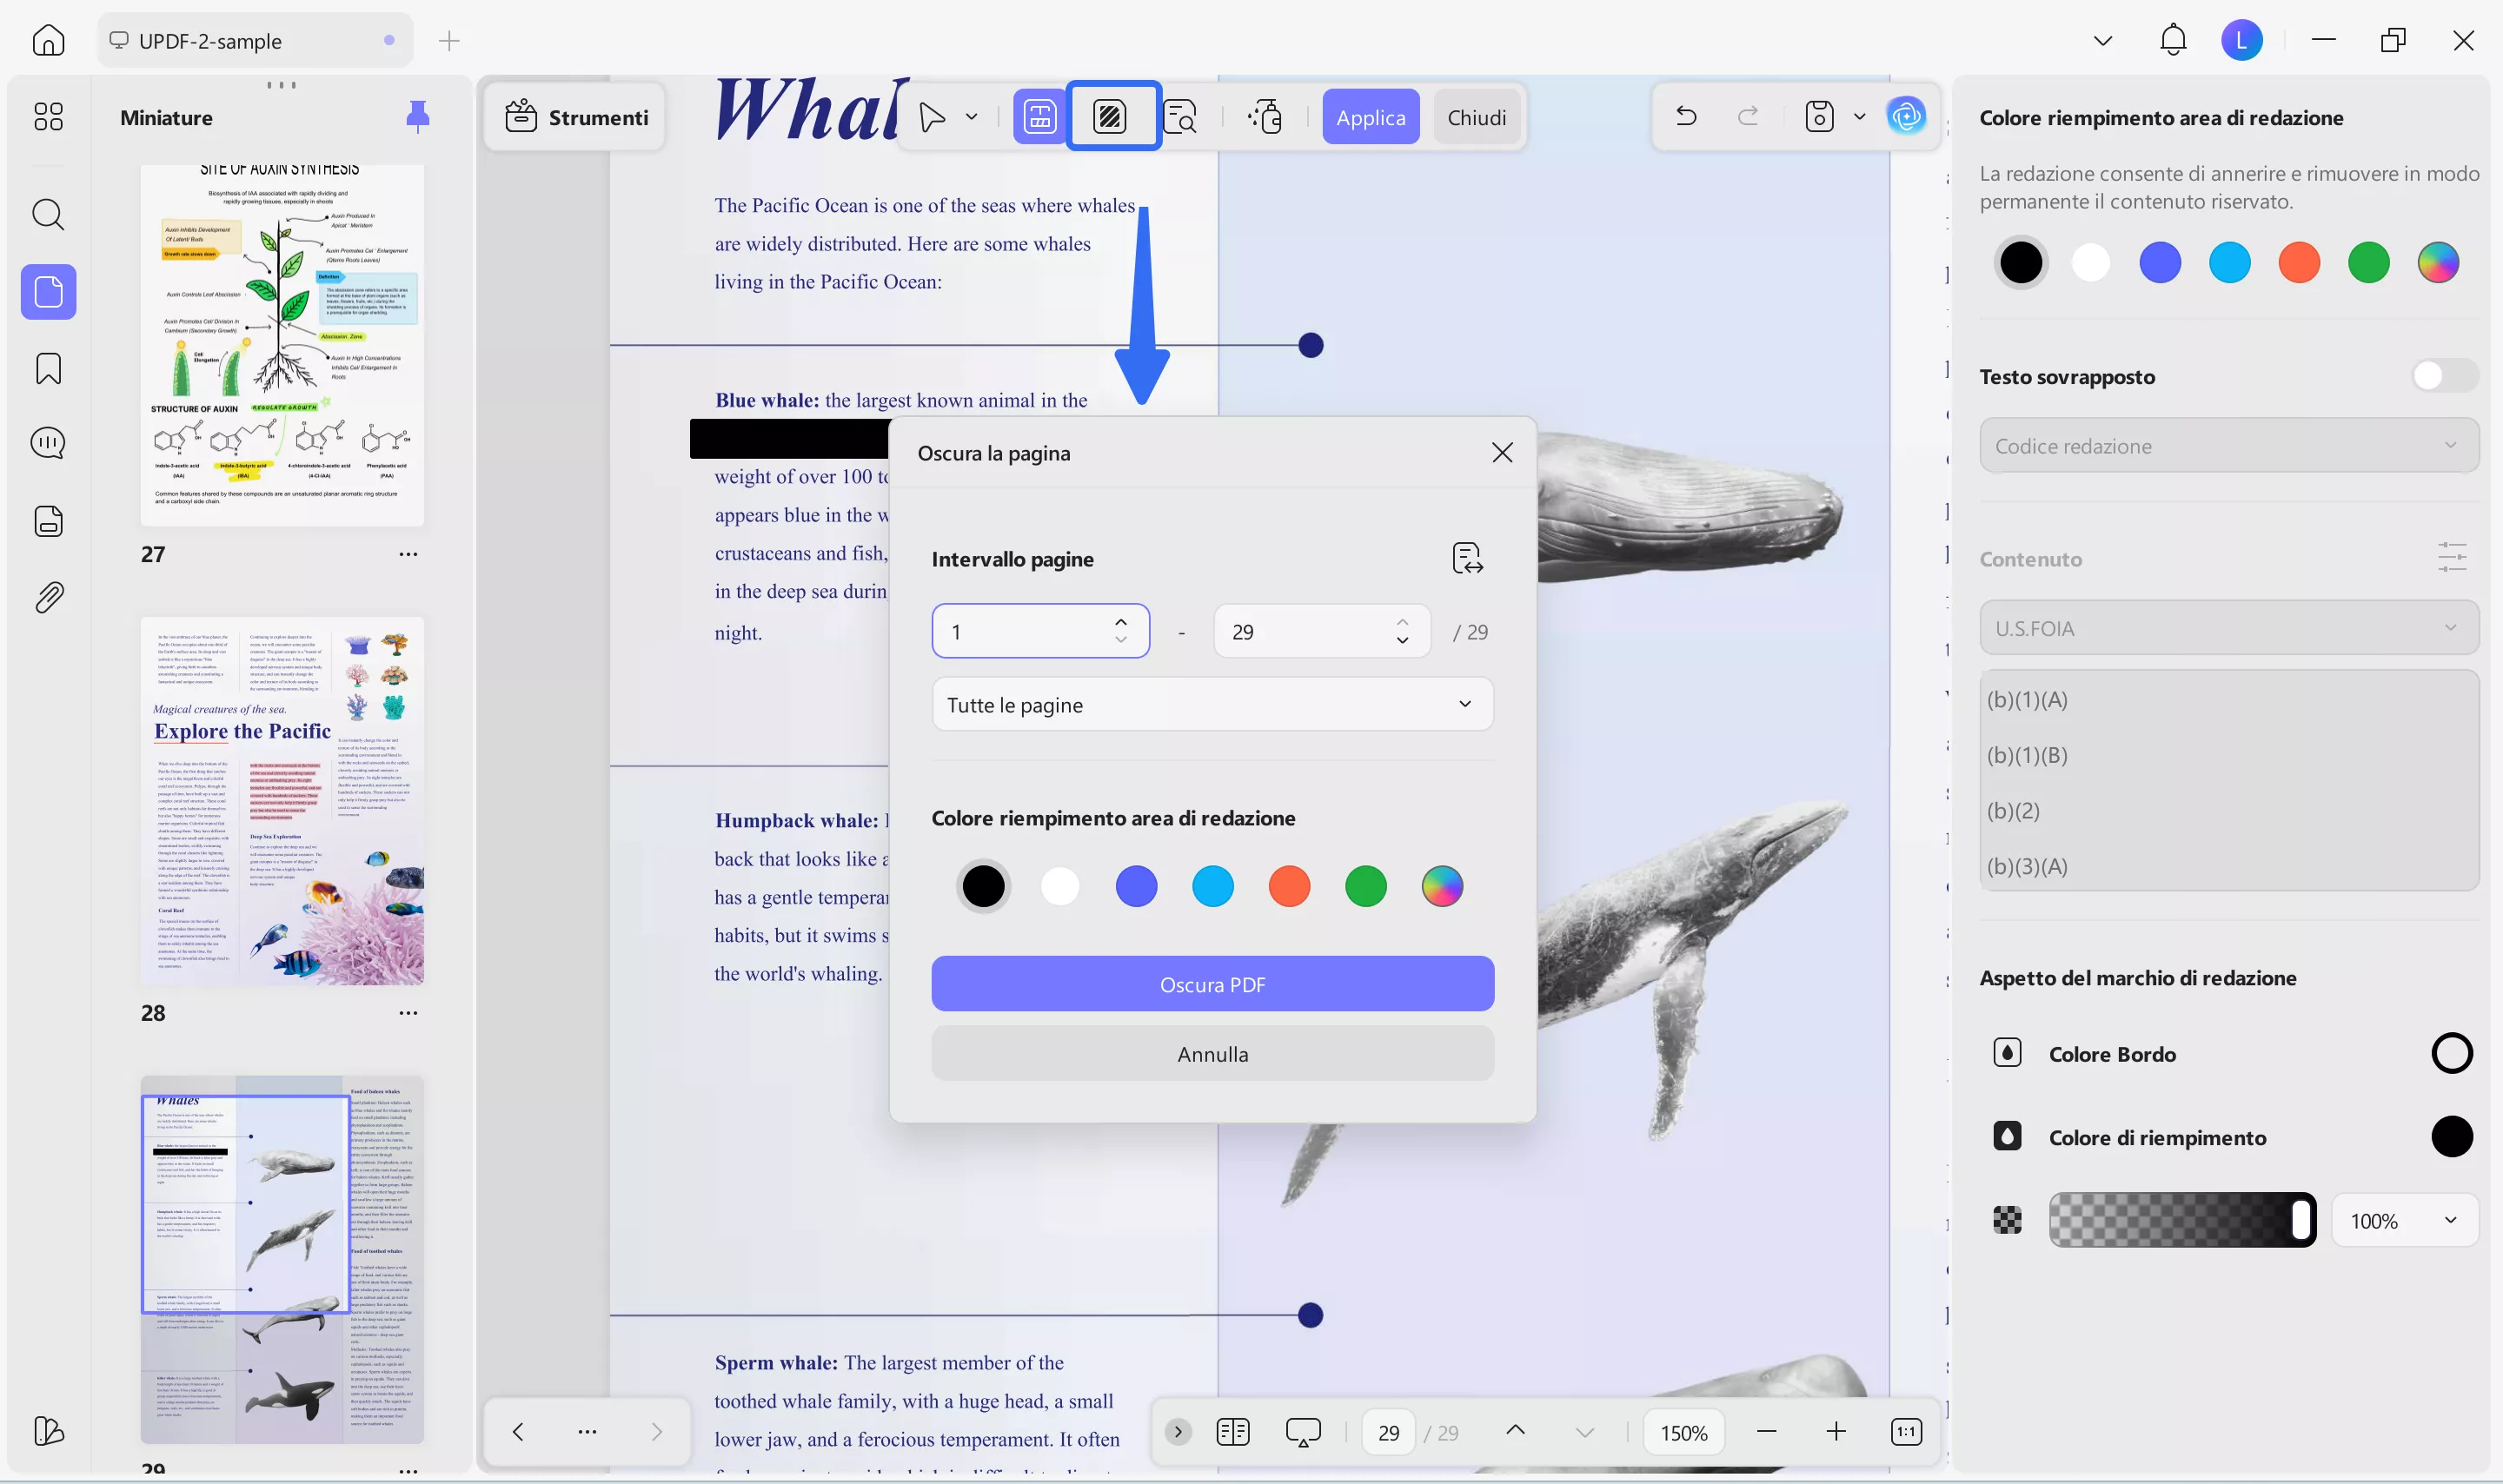Select the page 28 thumbnail
Screen dimensions: 2503x1484
click(x=282, y=801)
